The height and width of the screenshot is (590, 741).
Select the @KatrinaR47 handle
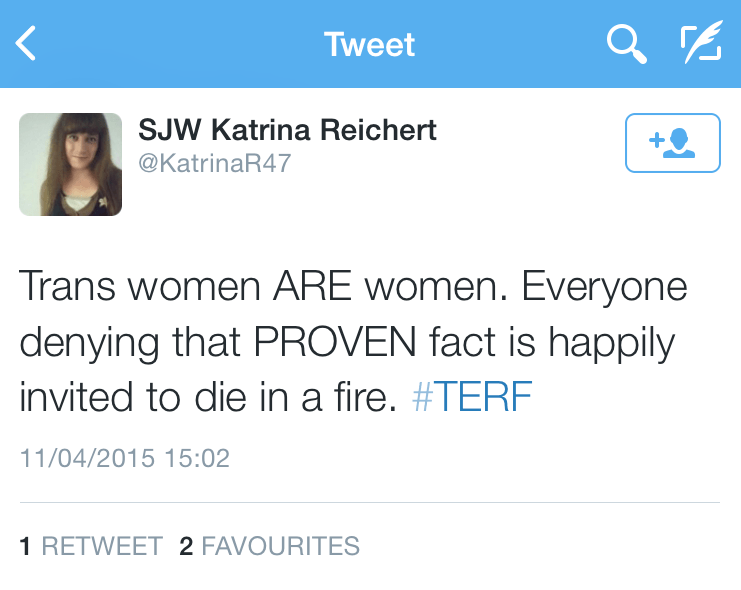pos(214,163)
